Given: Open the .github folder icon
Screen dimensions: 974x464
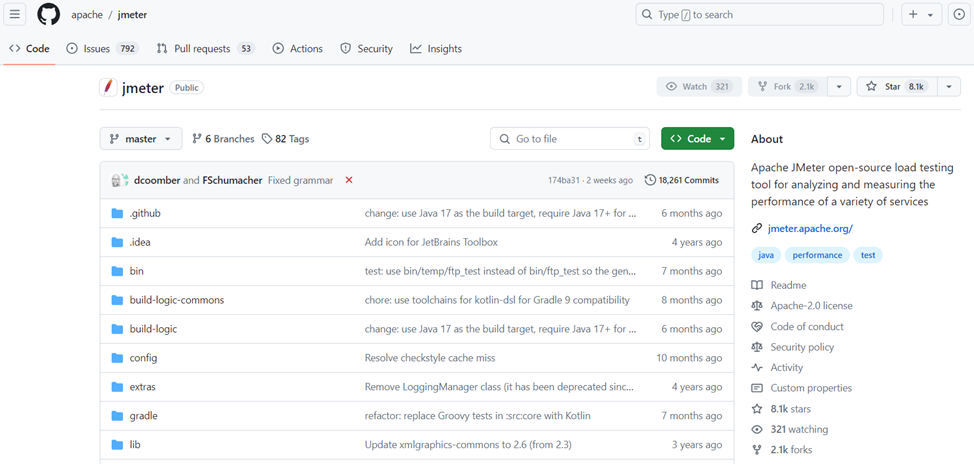Looking at the screenshot, I should click(117, 213).
